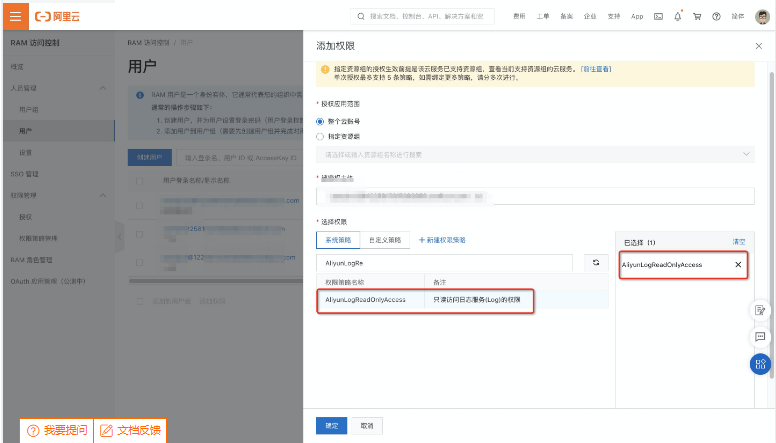
Task: Select 整个云账号 radio option
Action: click(320, 121)
